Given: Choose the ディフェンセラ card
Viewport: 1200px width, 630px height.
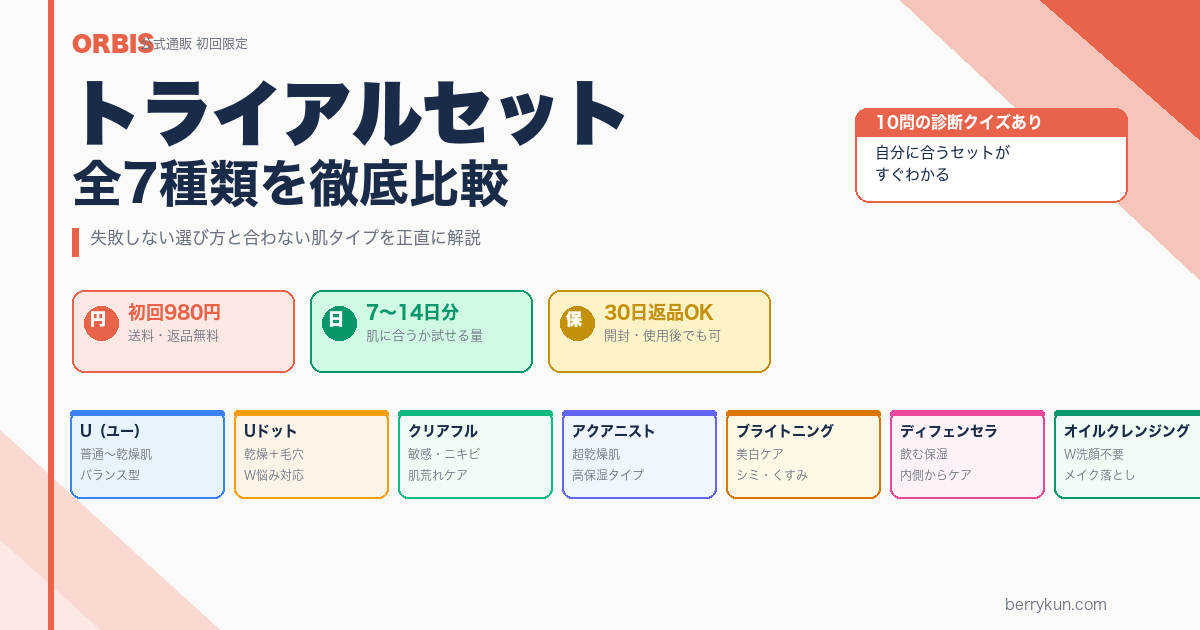Looking at the screenshot, I should coord(967,454).
